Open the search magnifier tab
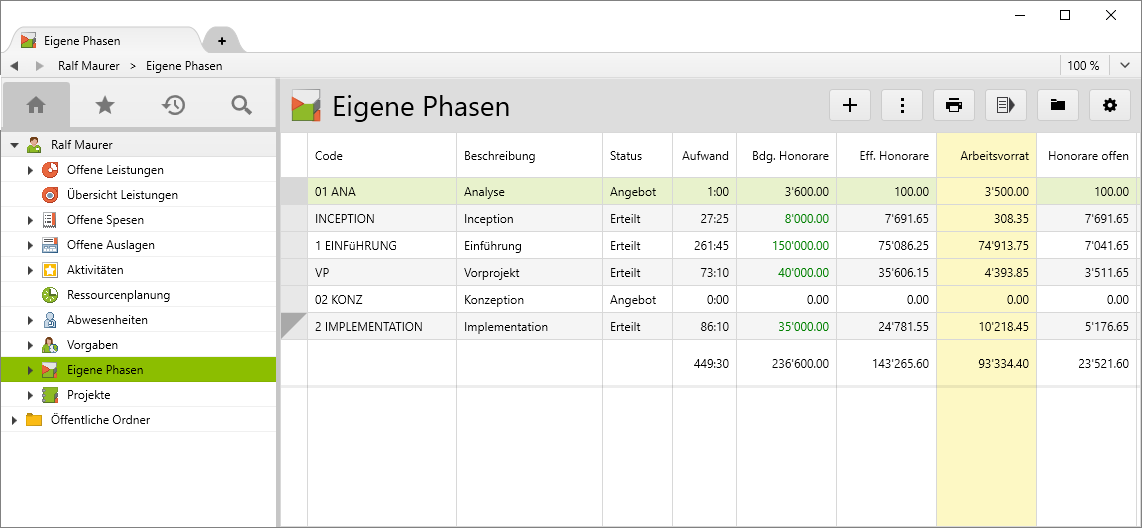Screen dimensions: 1142x528 pos(241,105)
